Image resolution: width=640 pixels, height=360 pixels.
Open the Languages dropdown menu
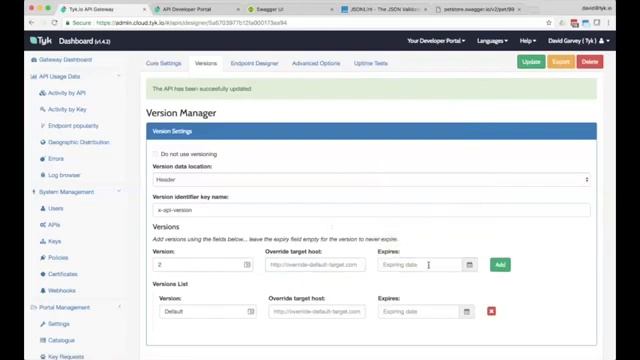[492, 41]
